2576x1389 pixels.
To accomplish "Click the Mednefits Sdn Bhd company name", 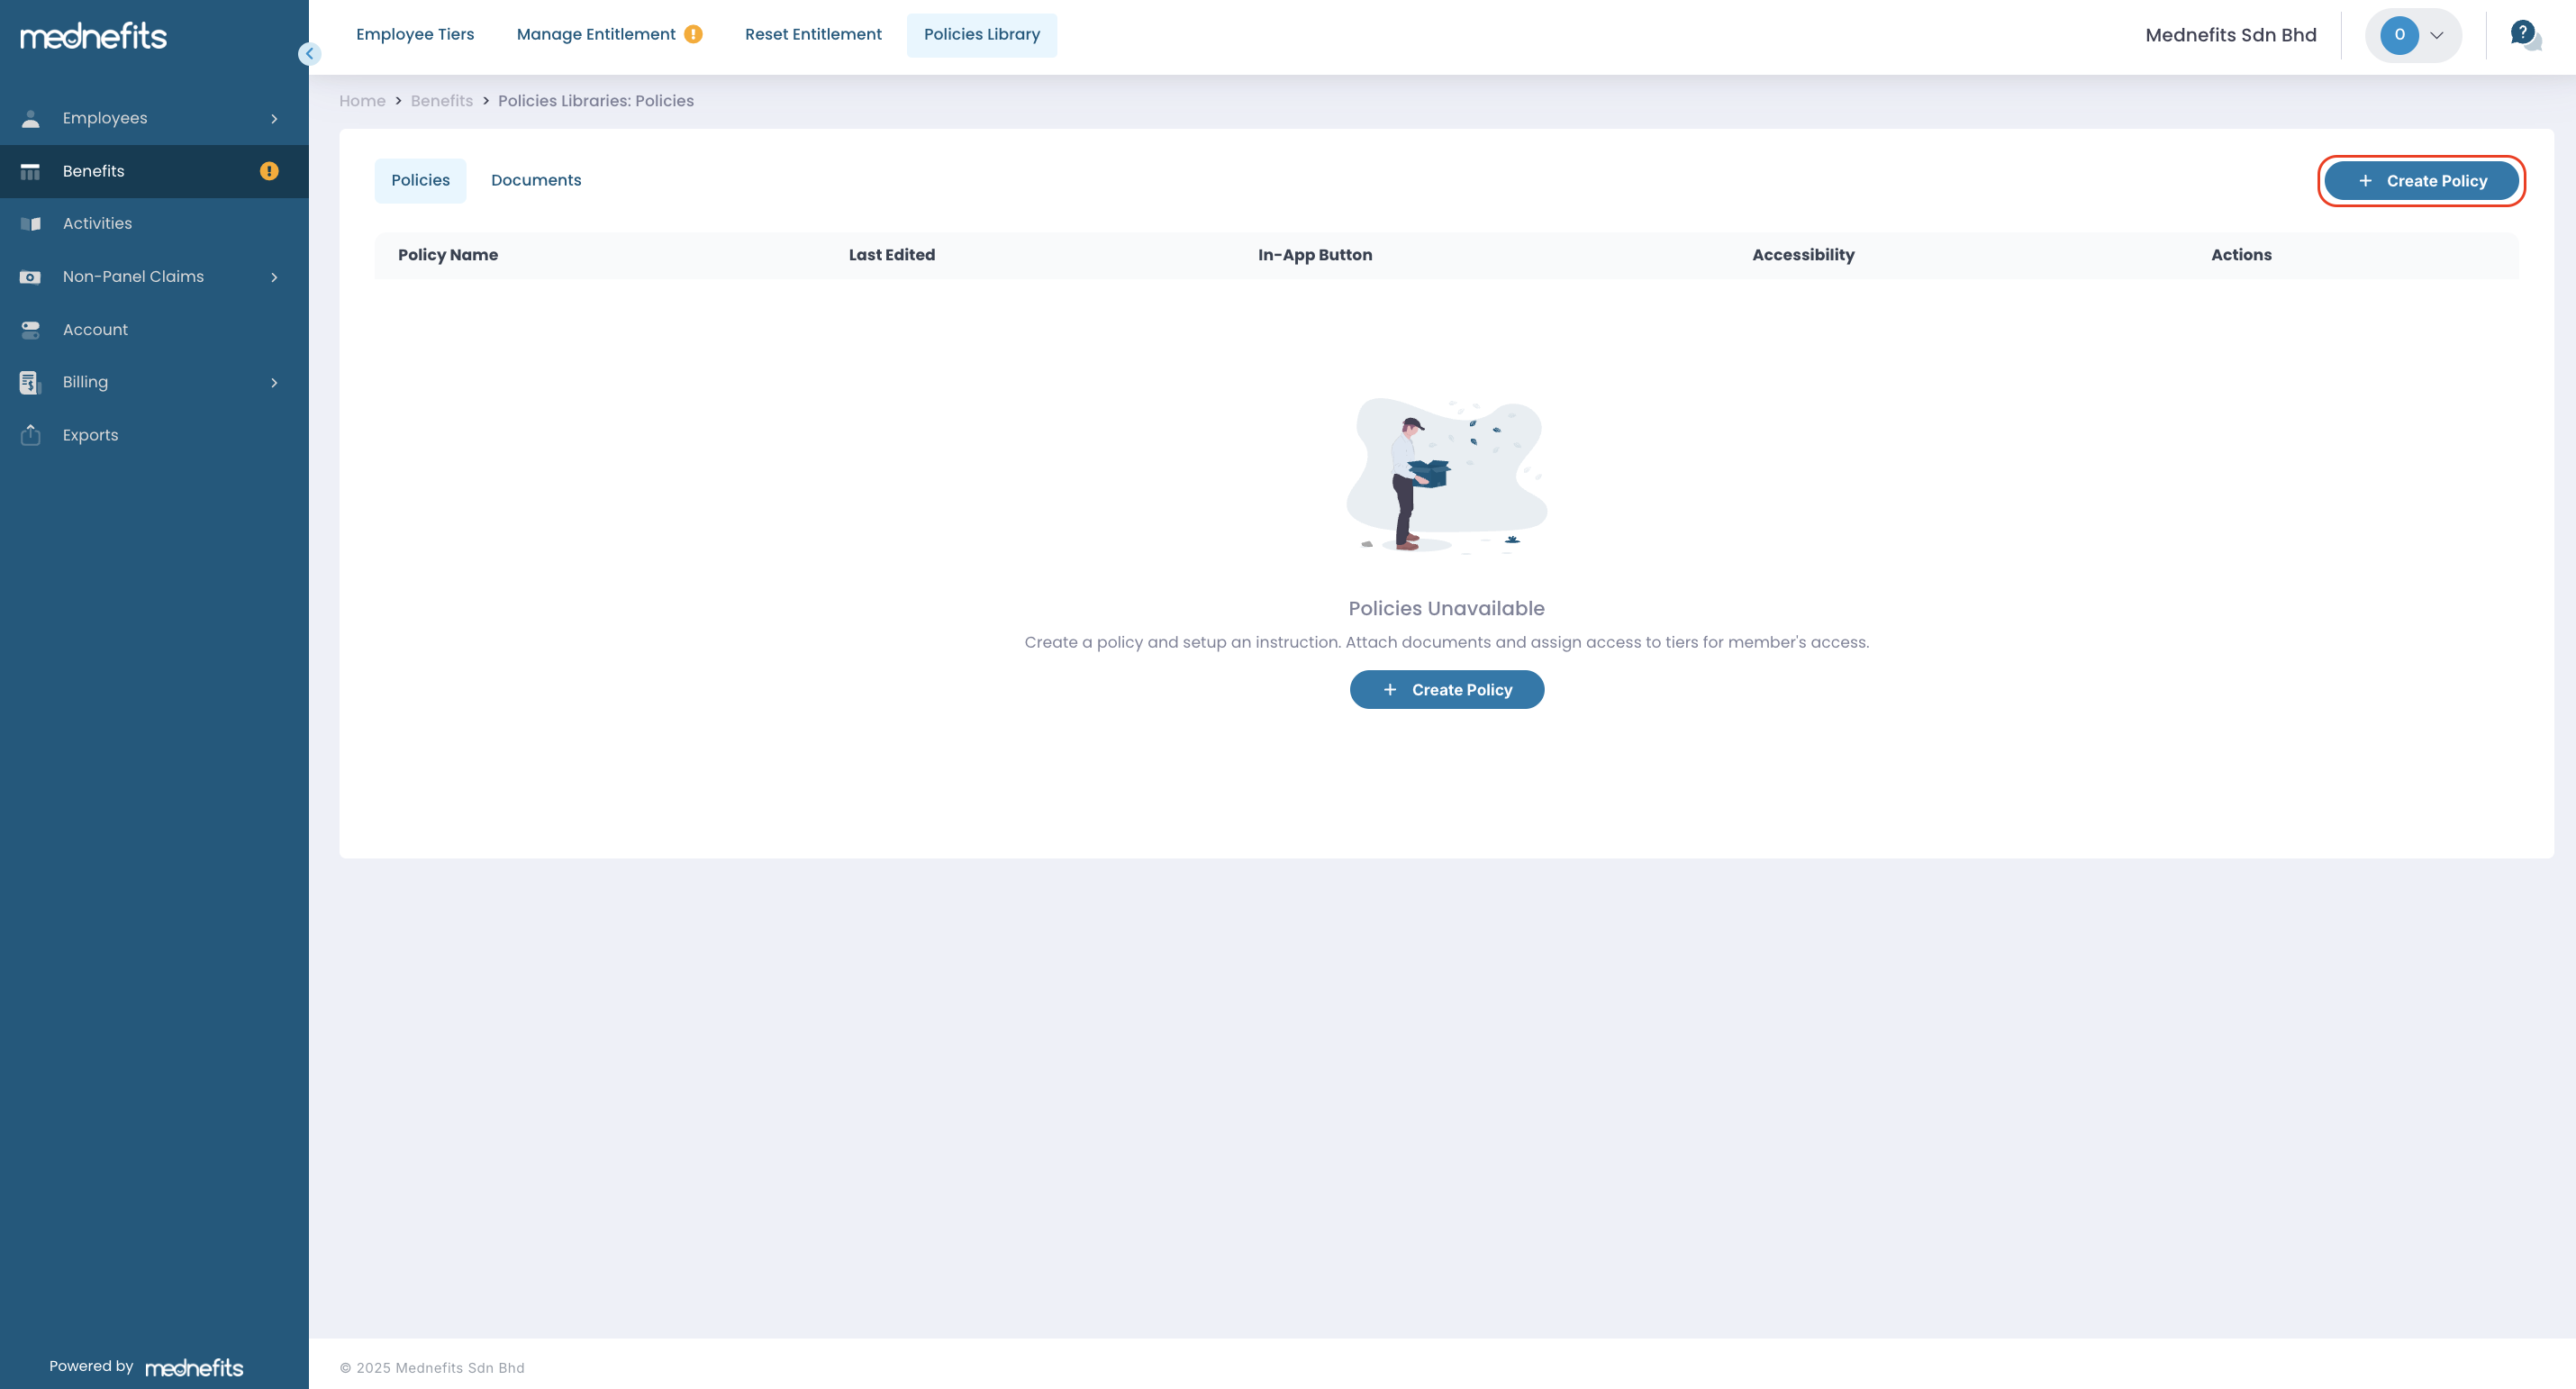I will 2231,35.
